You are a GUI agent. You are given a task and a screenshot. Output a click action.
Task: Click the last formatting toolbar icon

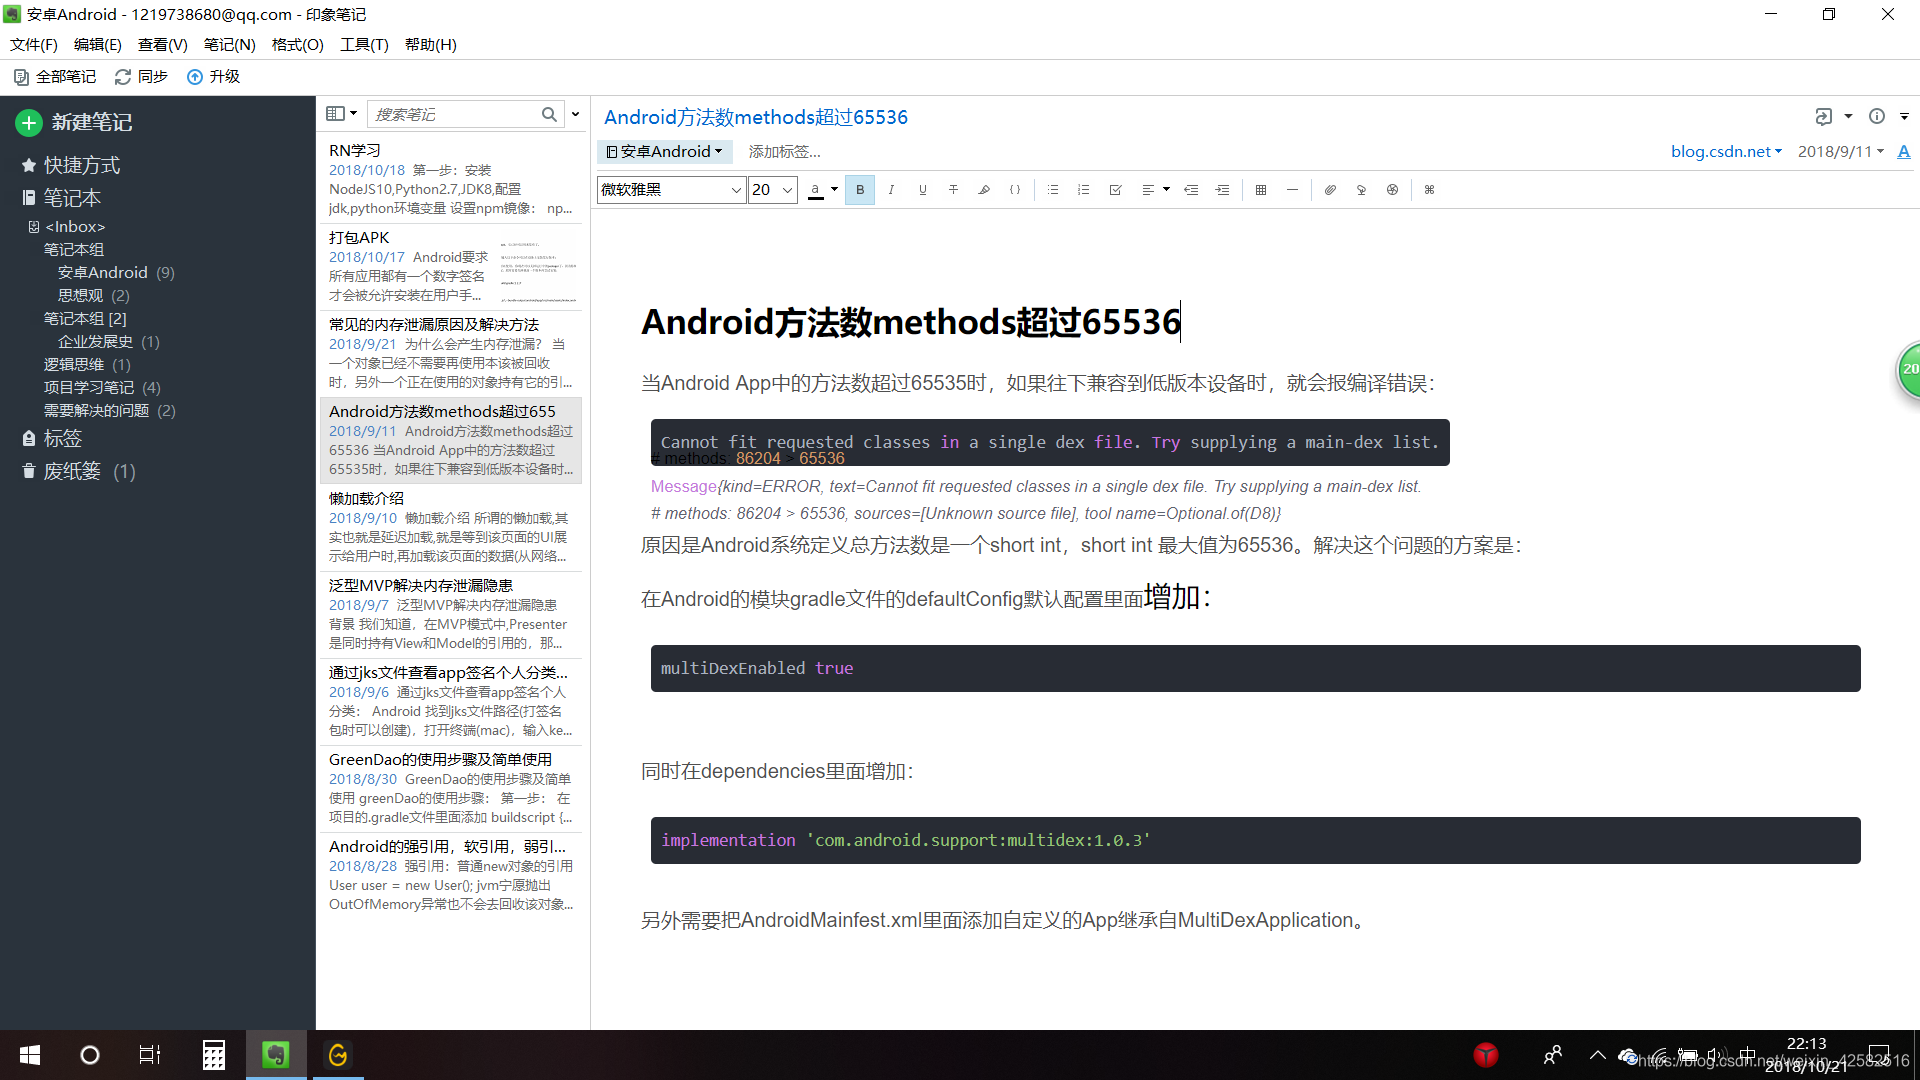click(1430, 190)
